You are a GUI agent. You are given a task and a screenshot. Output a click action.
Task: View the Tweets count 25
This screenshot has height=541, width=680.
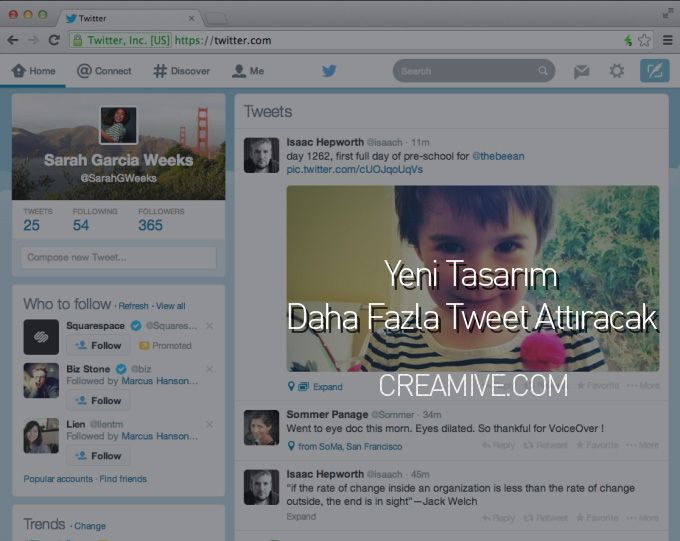point(32,225)
